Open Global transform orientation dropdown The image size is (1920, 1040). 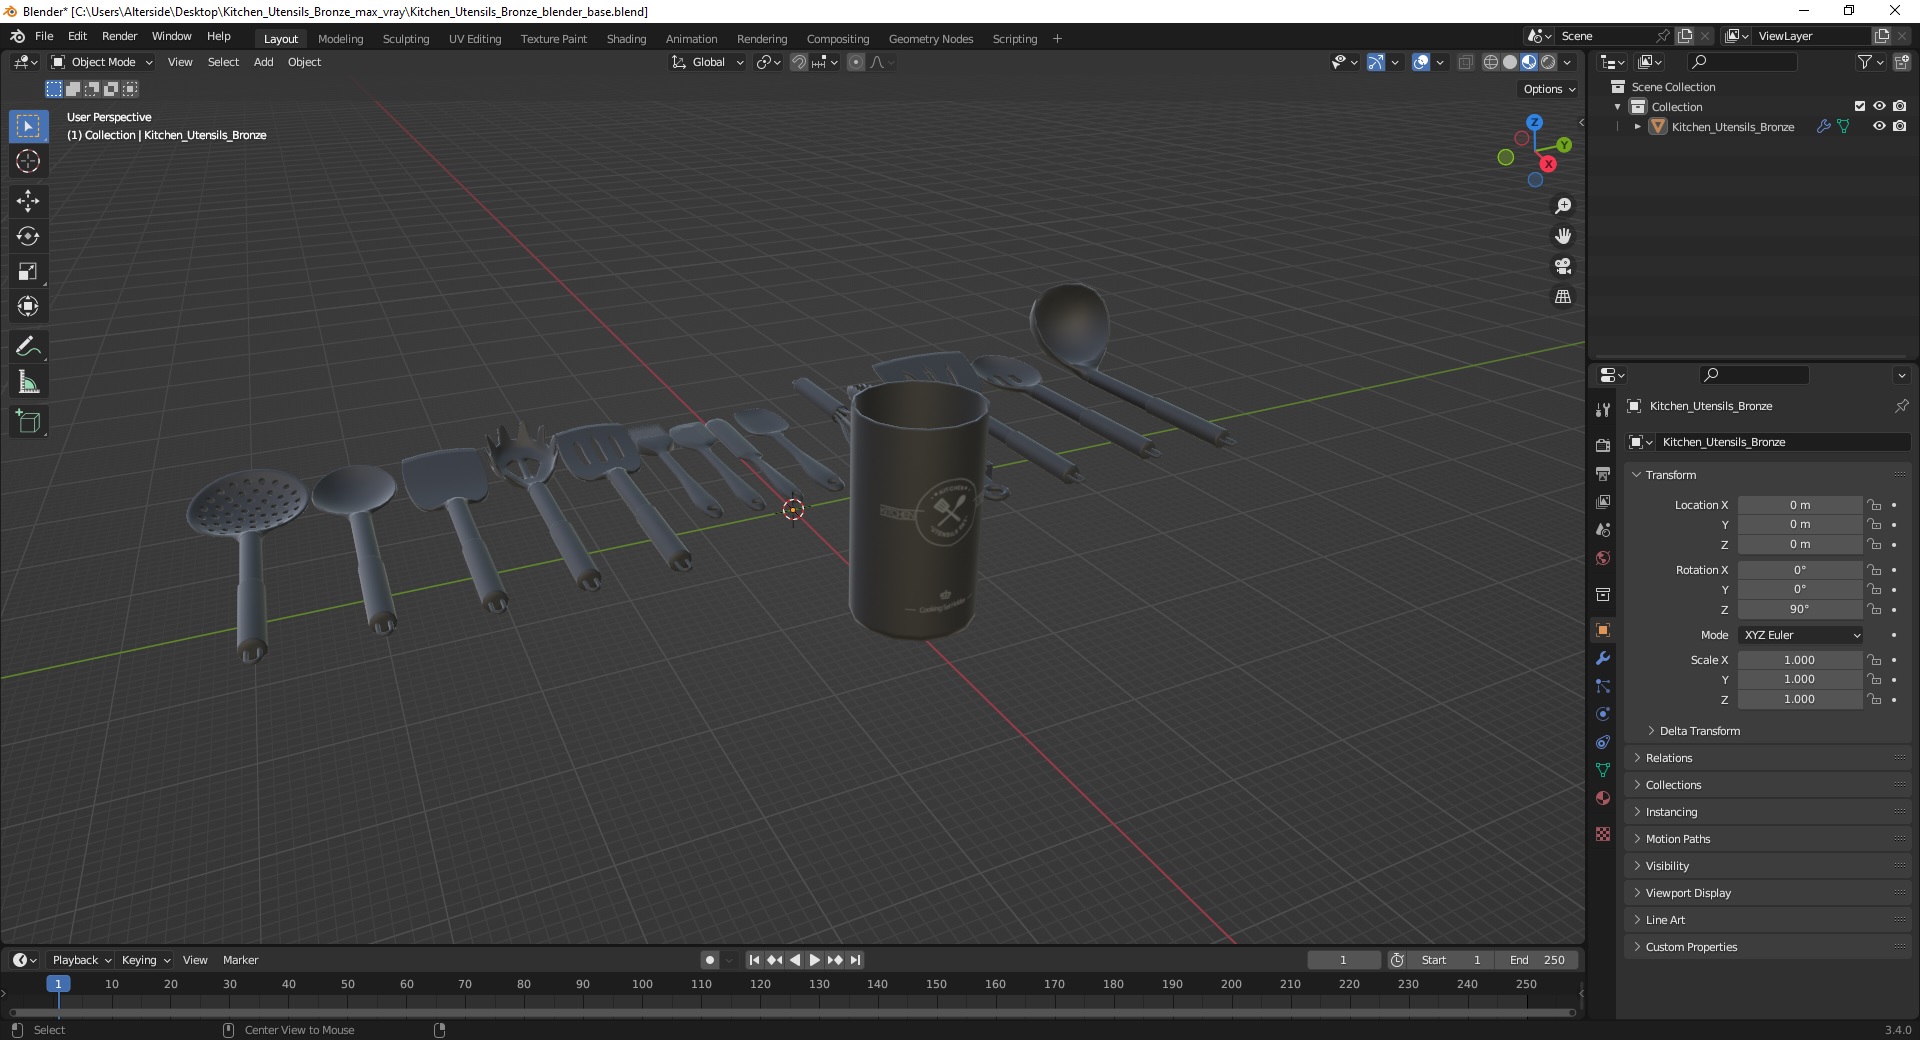coord(708,62)
